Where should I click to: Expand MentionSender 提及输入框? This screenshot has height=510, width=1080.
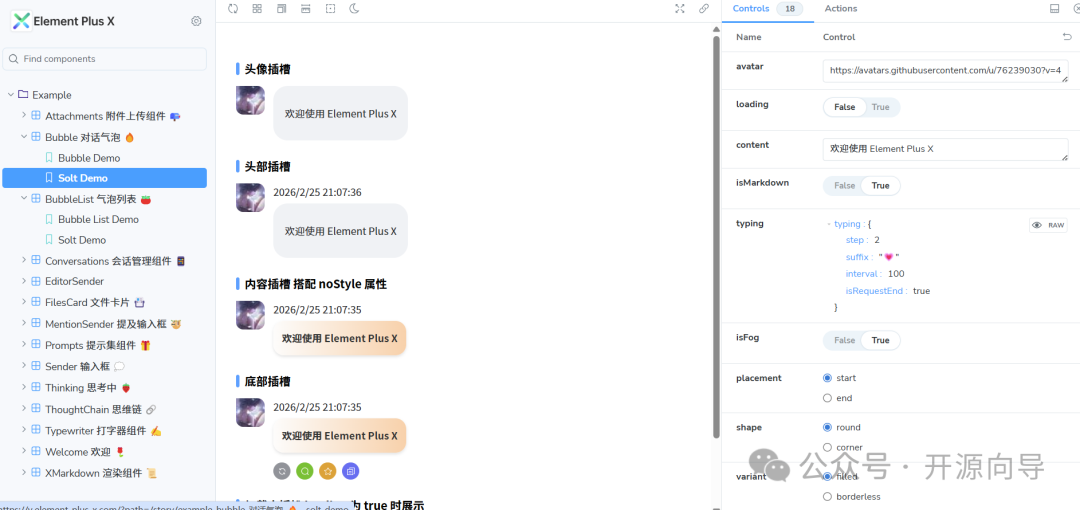pos(23,323)
